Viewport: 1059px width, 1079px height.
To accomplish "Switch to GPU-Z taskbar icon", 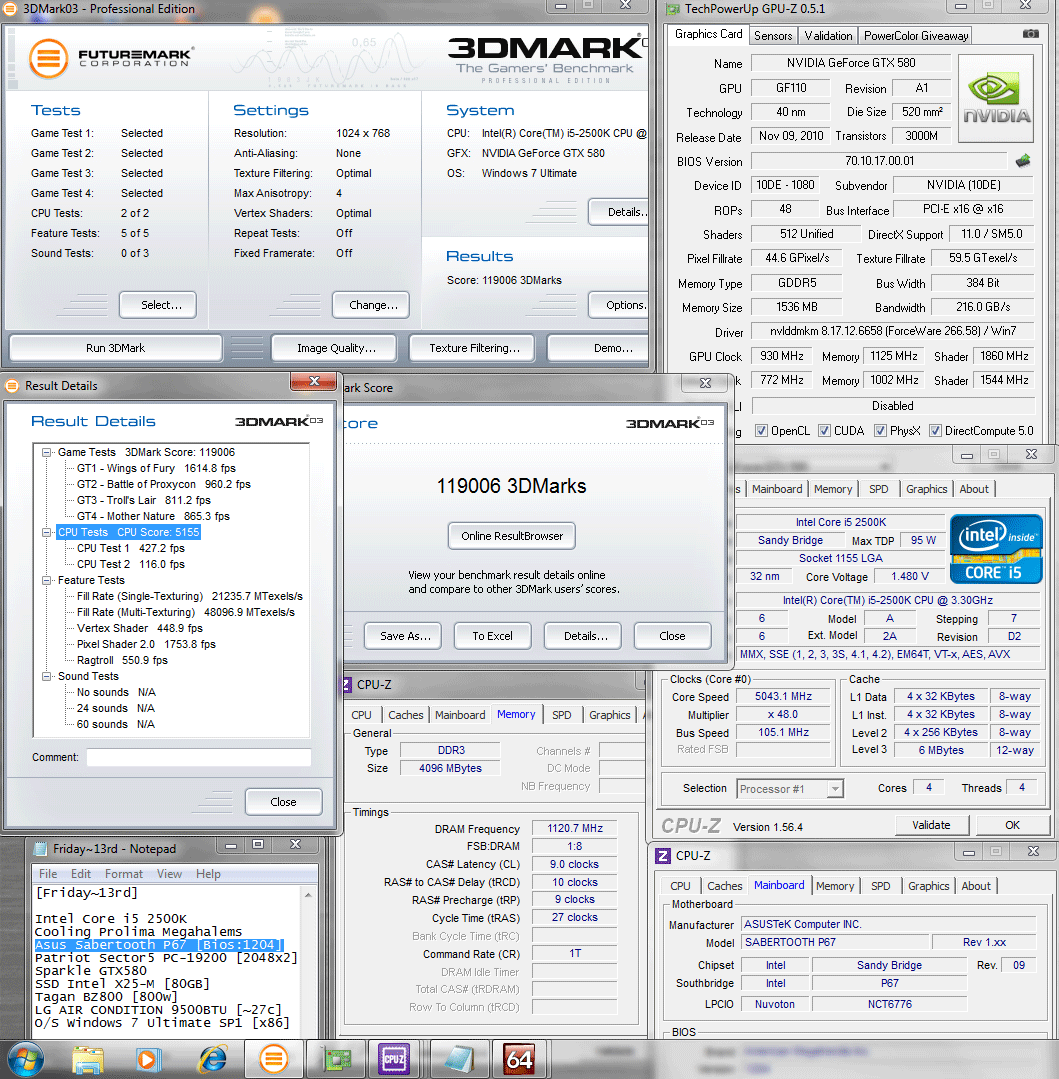I will click(x=336, y=1060).
